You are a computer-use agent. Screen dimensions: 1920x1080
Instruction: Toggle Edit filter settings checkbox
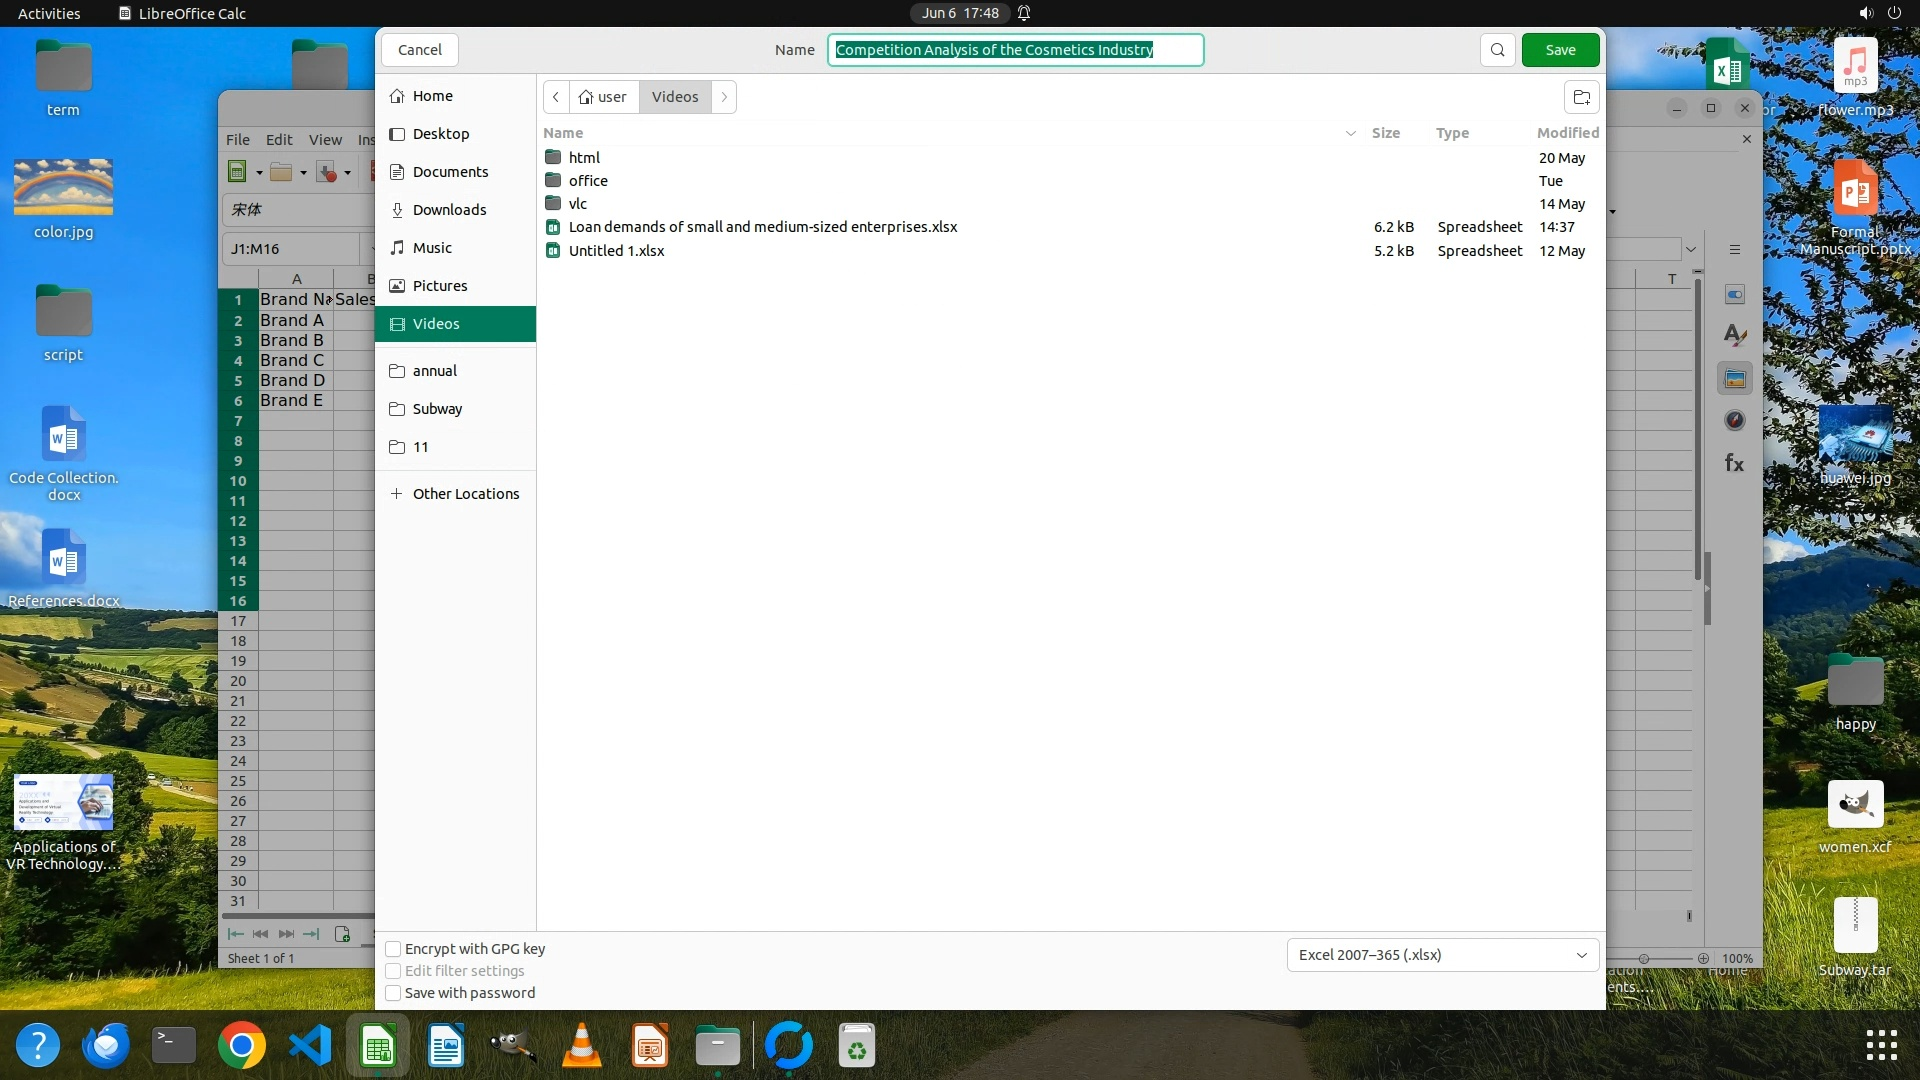pos(394,971)
